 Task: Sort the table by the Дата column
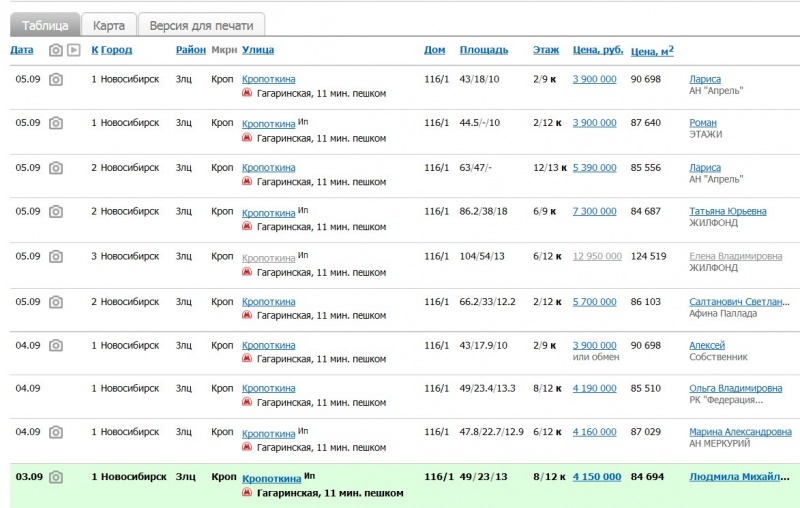pyautogui.click(x=22, y=50)
